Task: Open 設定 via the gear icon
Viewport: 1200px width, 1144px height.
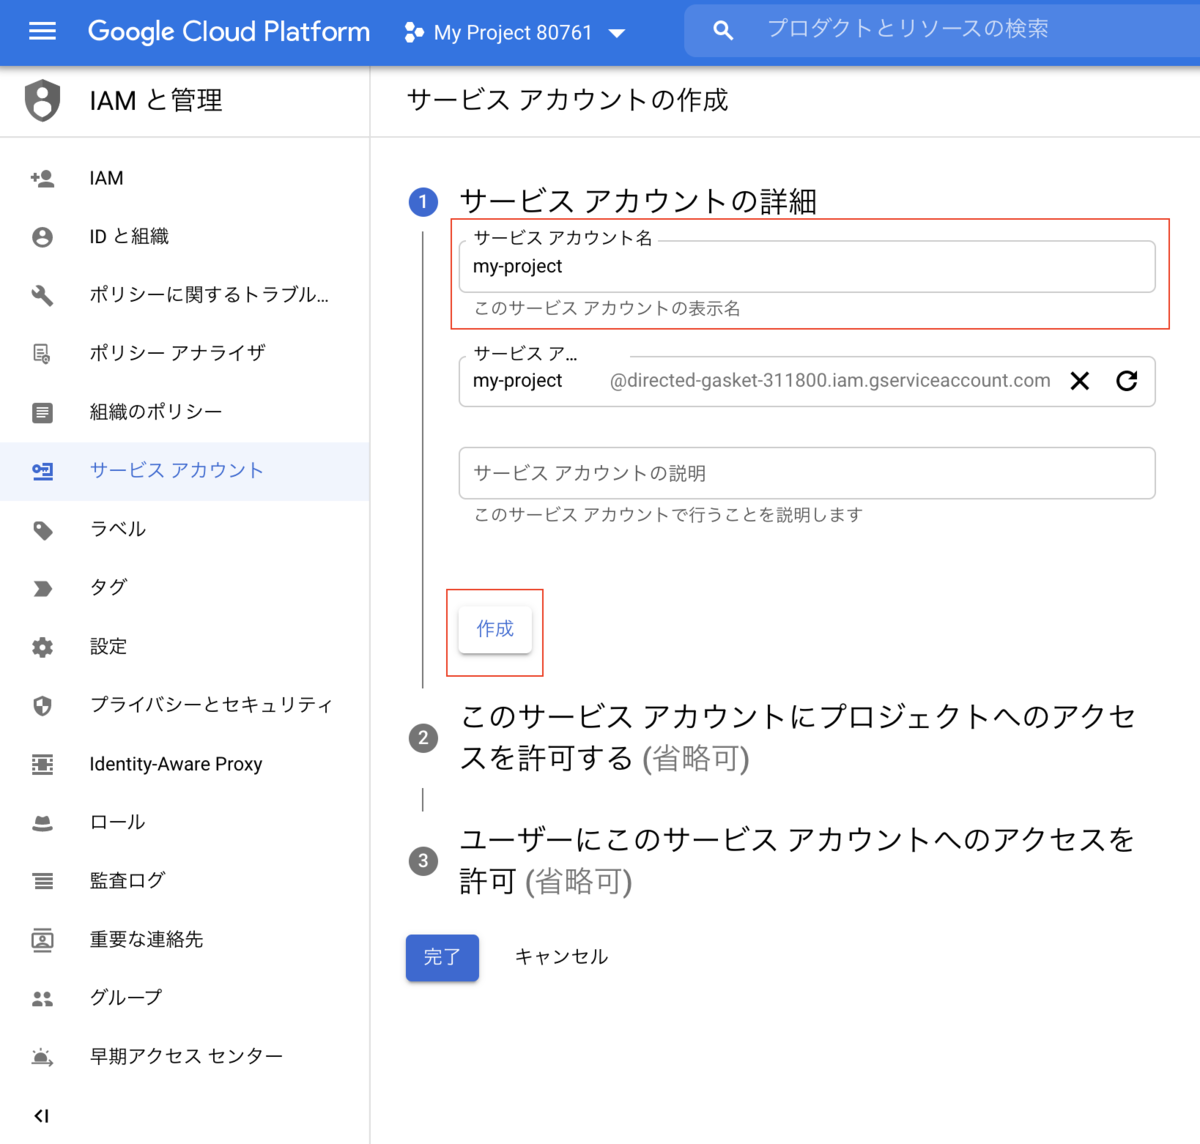Action: [42, 646]
